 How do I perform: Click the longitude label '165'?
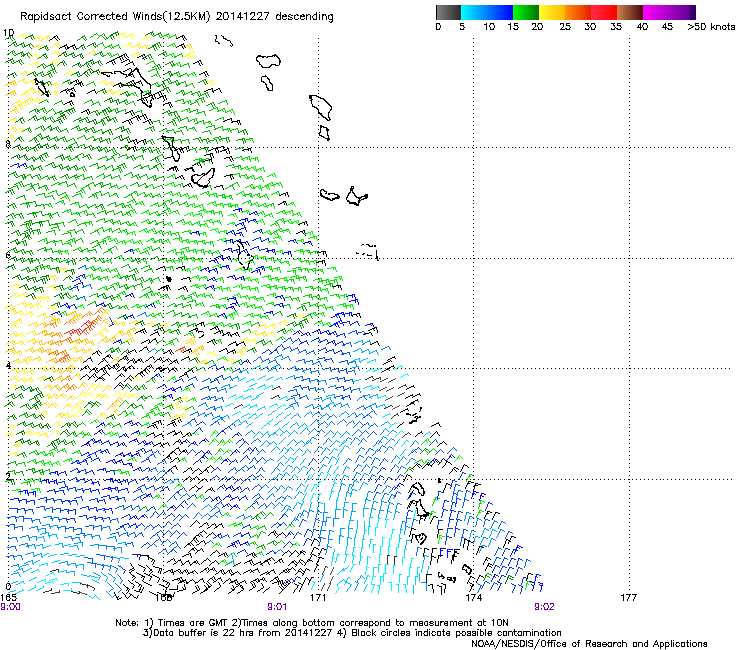pyautogui.click(x=8, y=598)
